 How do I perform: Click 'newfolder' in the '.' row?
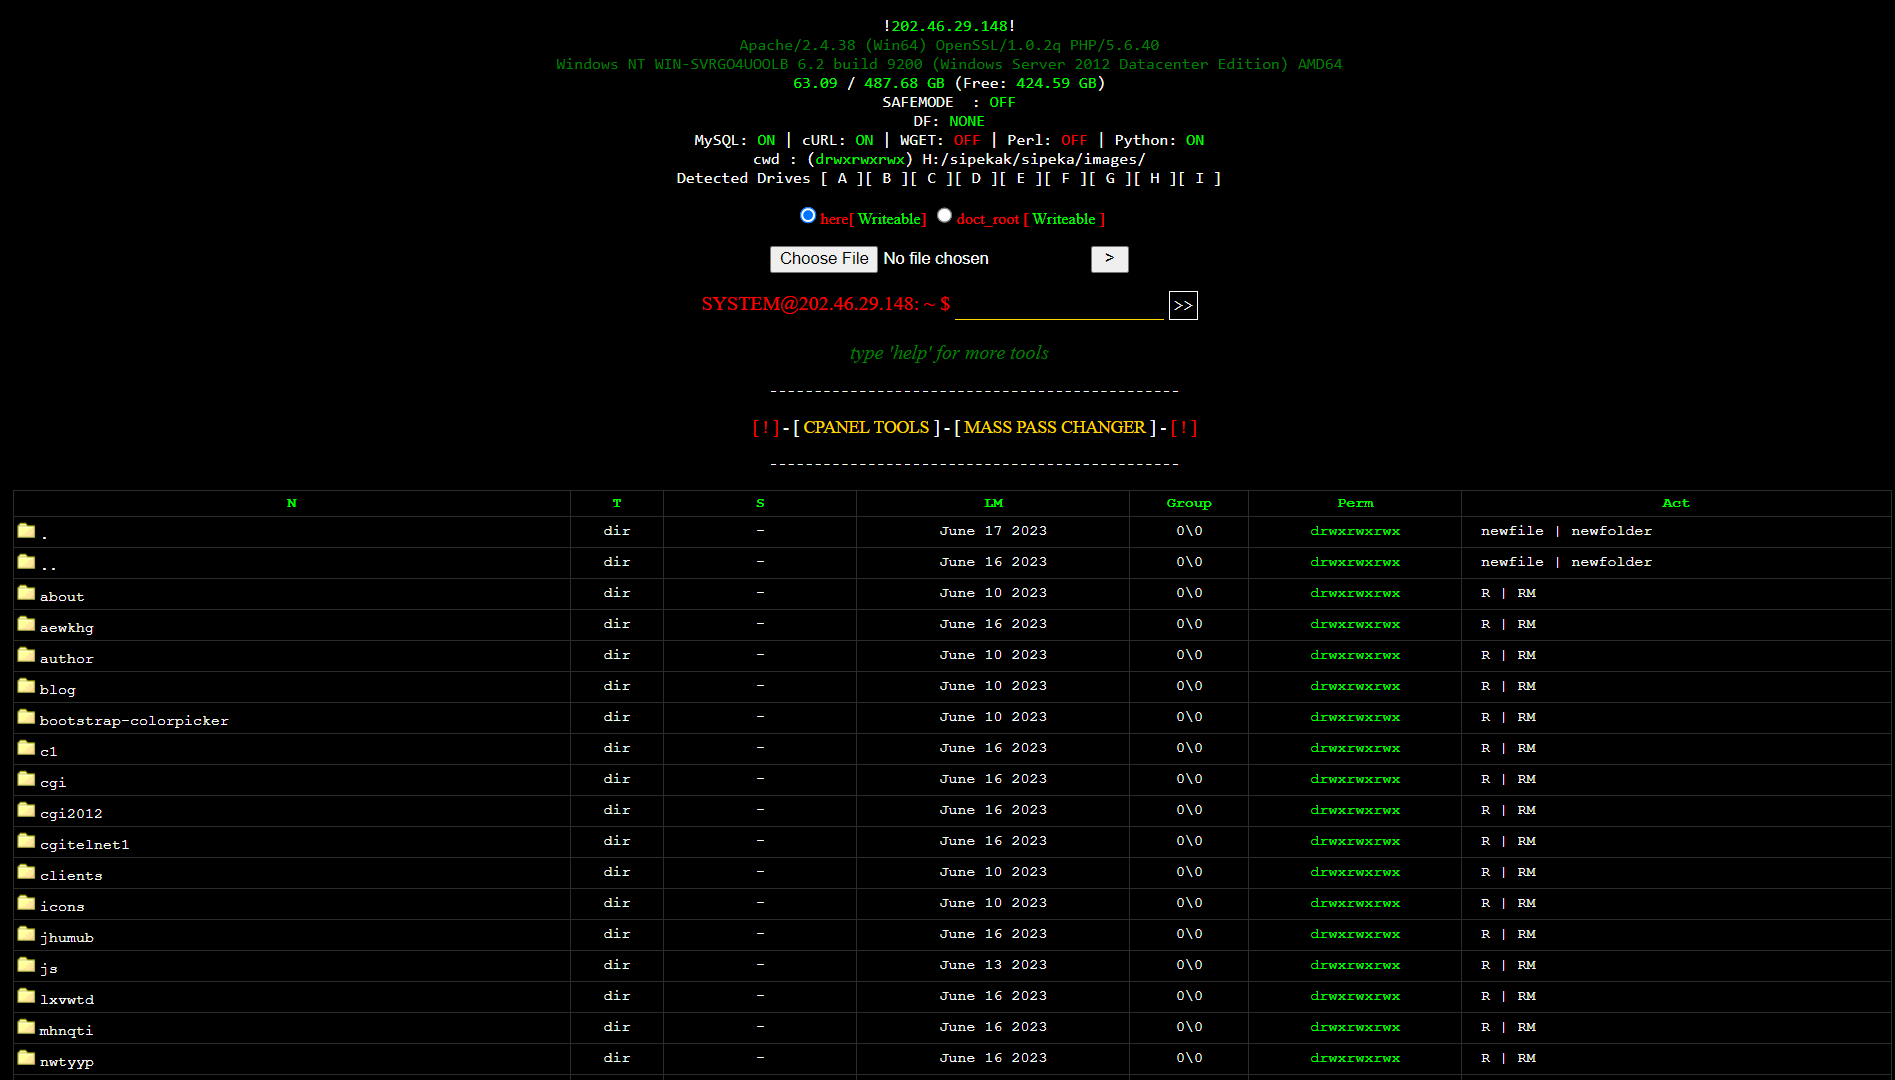[1611, 531]
